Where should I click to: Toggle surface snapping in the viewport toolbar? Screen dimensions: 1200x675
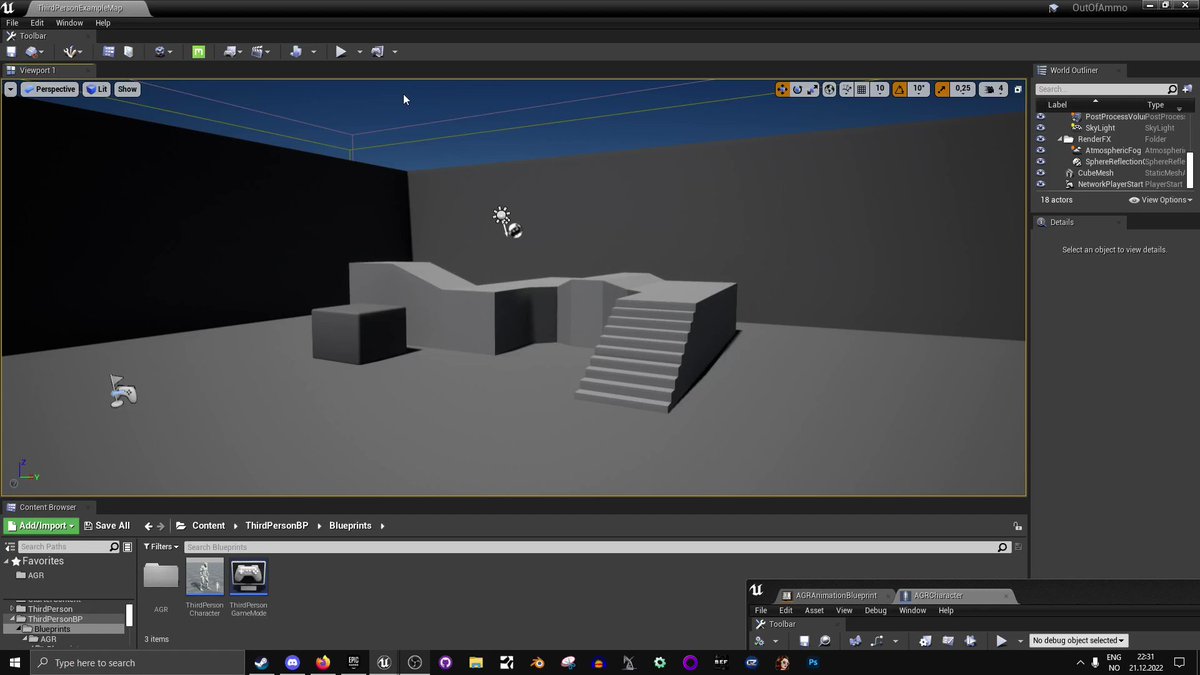click(844, 89)
